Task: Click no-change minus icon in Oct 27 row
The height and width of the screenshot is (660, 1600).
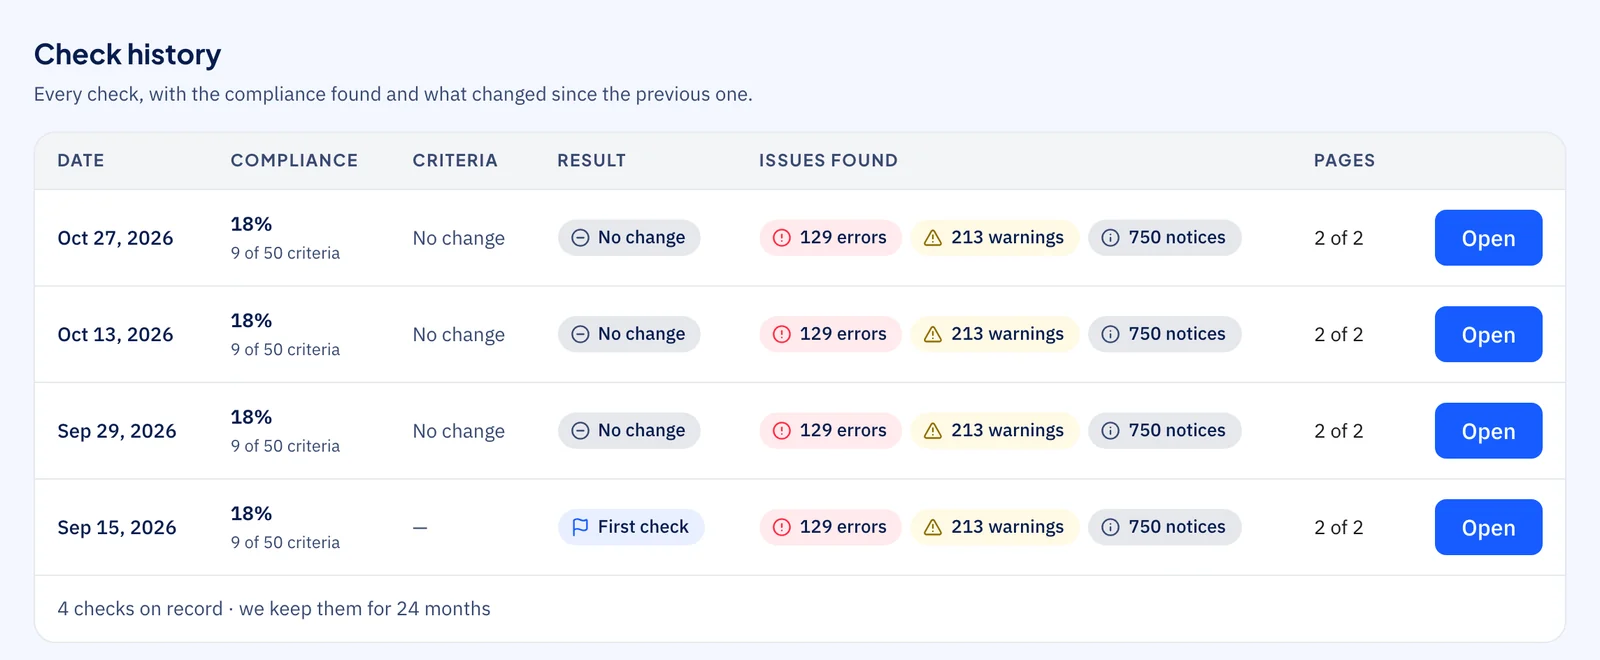Action: 580,238
